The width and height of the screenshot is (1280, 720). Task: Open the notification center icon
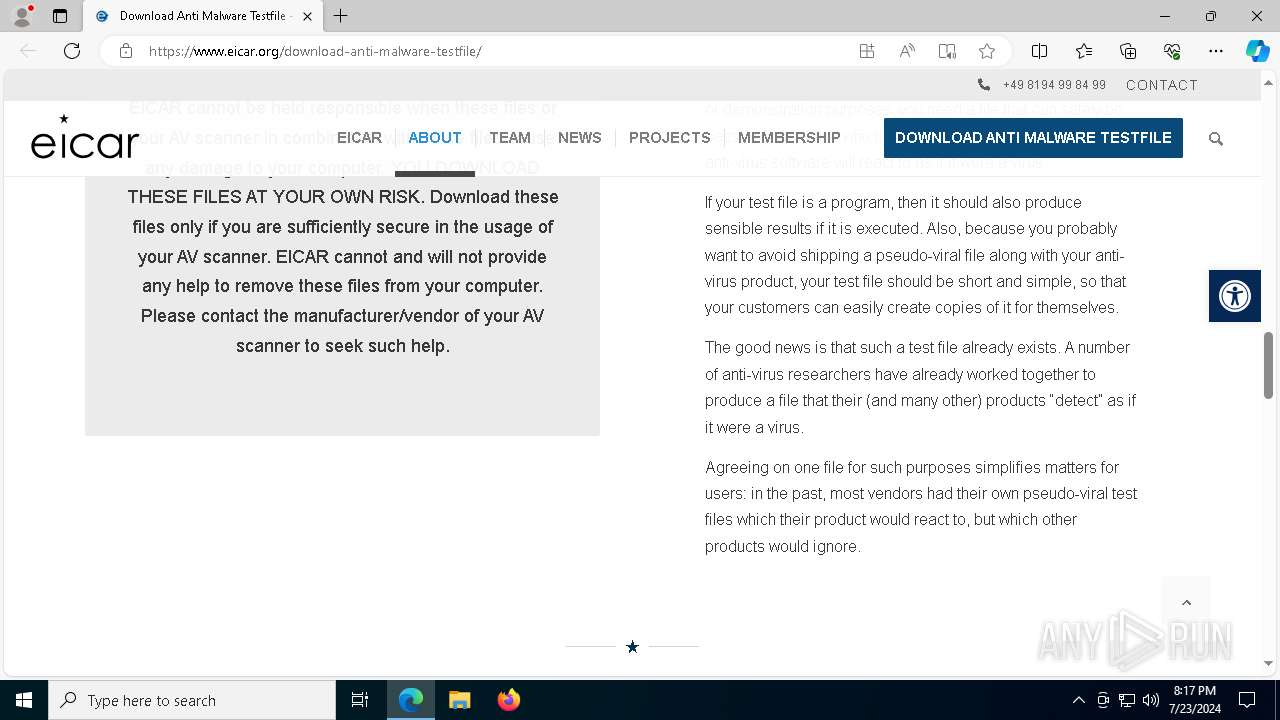1247,700
